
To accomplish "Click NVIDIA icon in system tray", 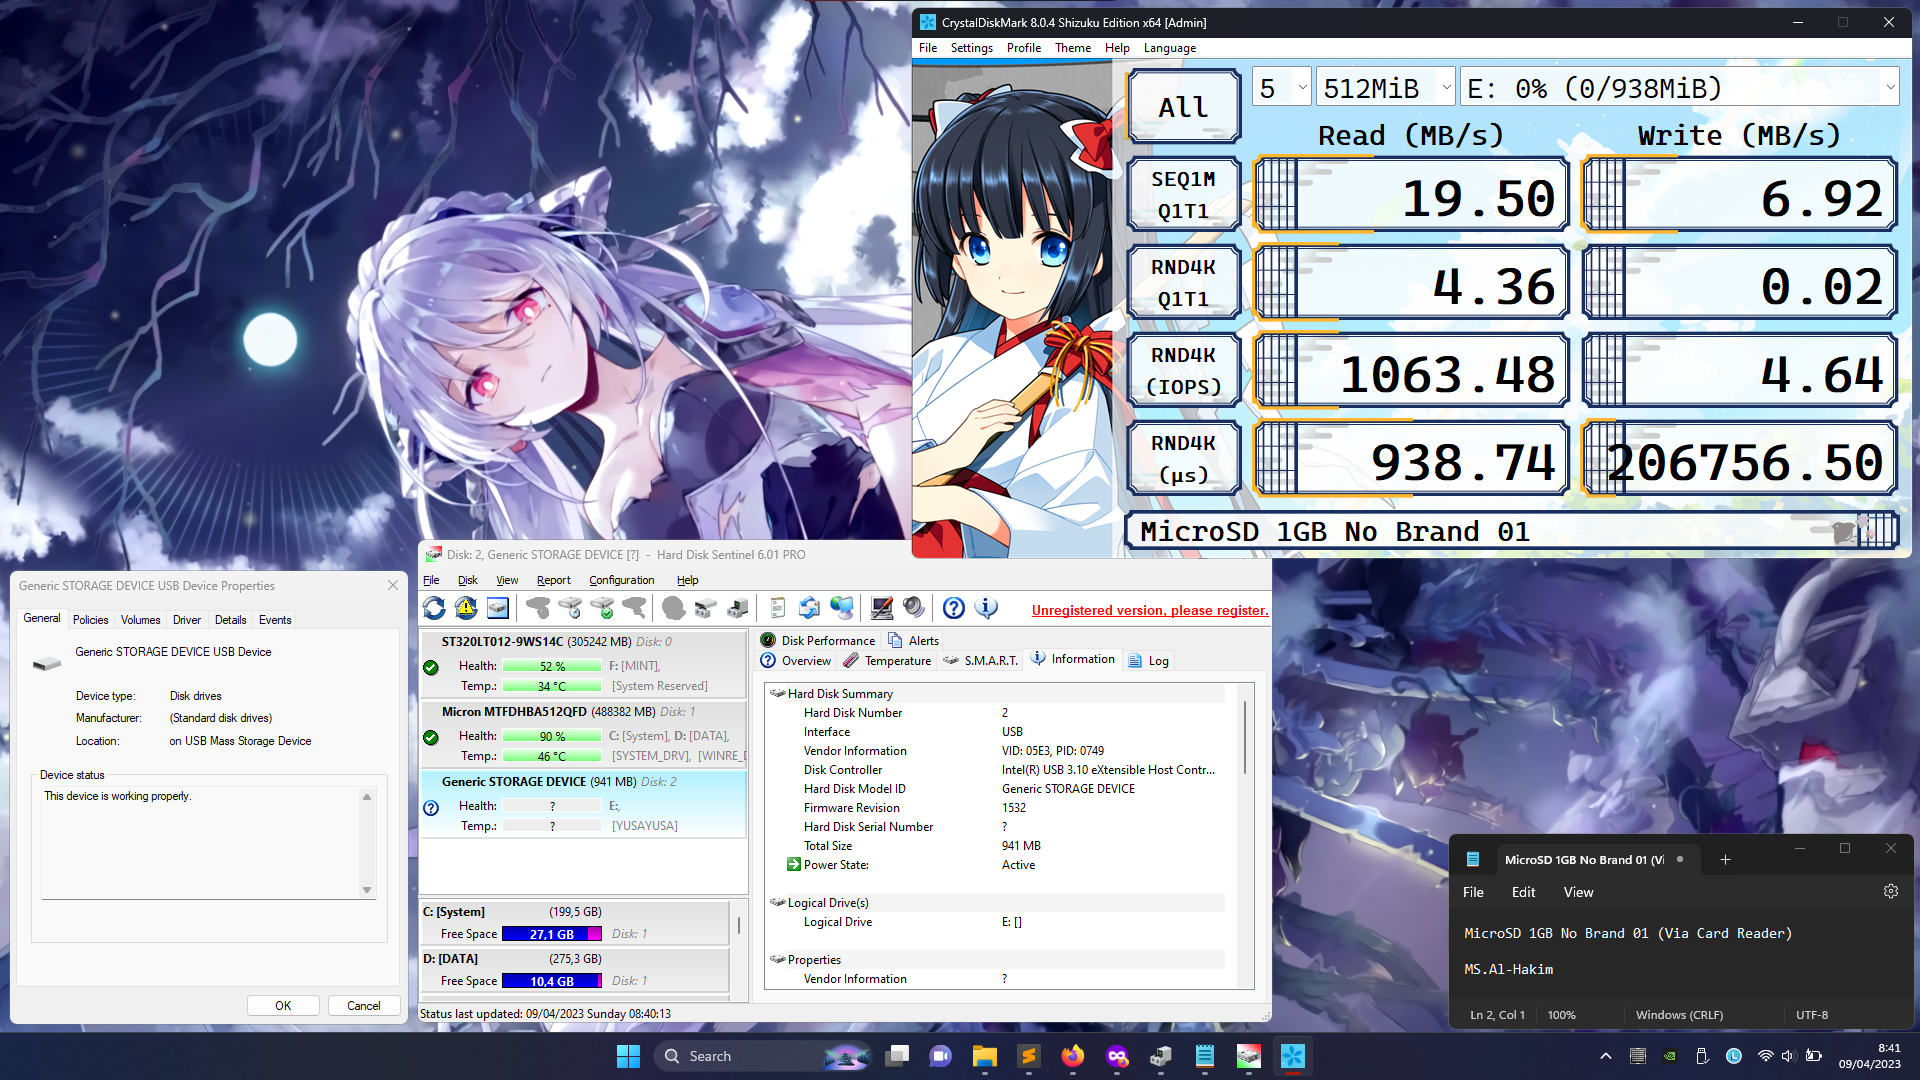I will pyautogui.click(x=1669, y=1056).
